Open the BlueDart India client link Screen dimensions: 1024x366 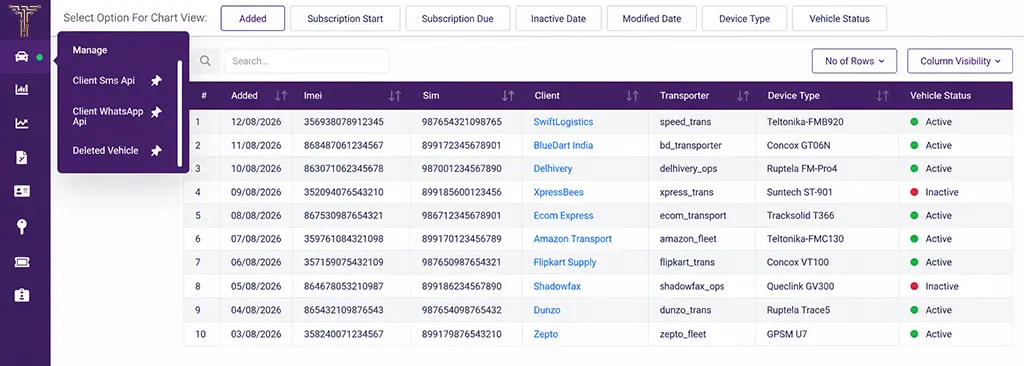[563, 145]
